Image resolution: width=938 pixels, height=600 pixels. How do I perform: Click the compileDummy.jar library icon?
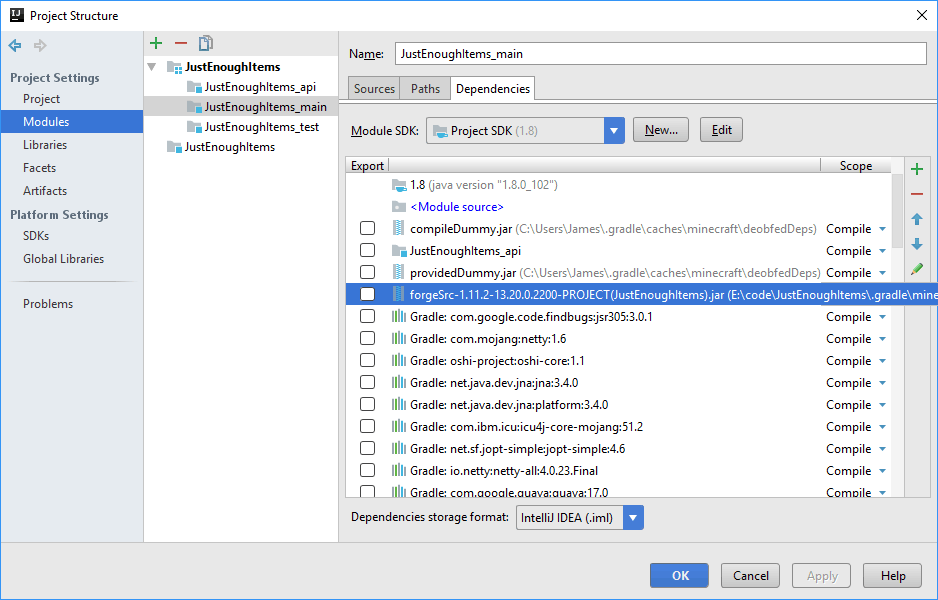point(398,229)
